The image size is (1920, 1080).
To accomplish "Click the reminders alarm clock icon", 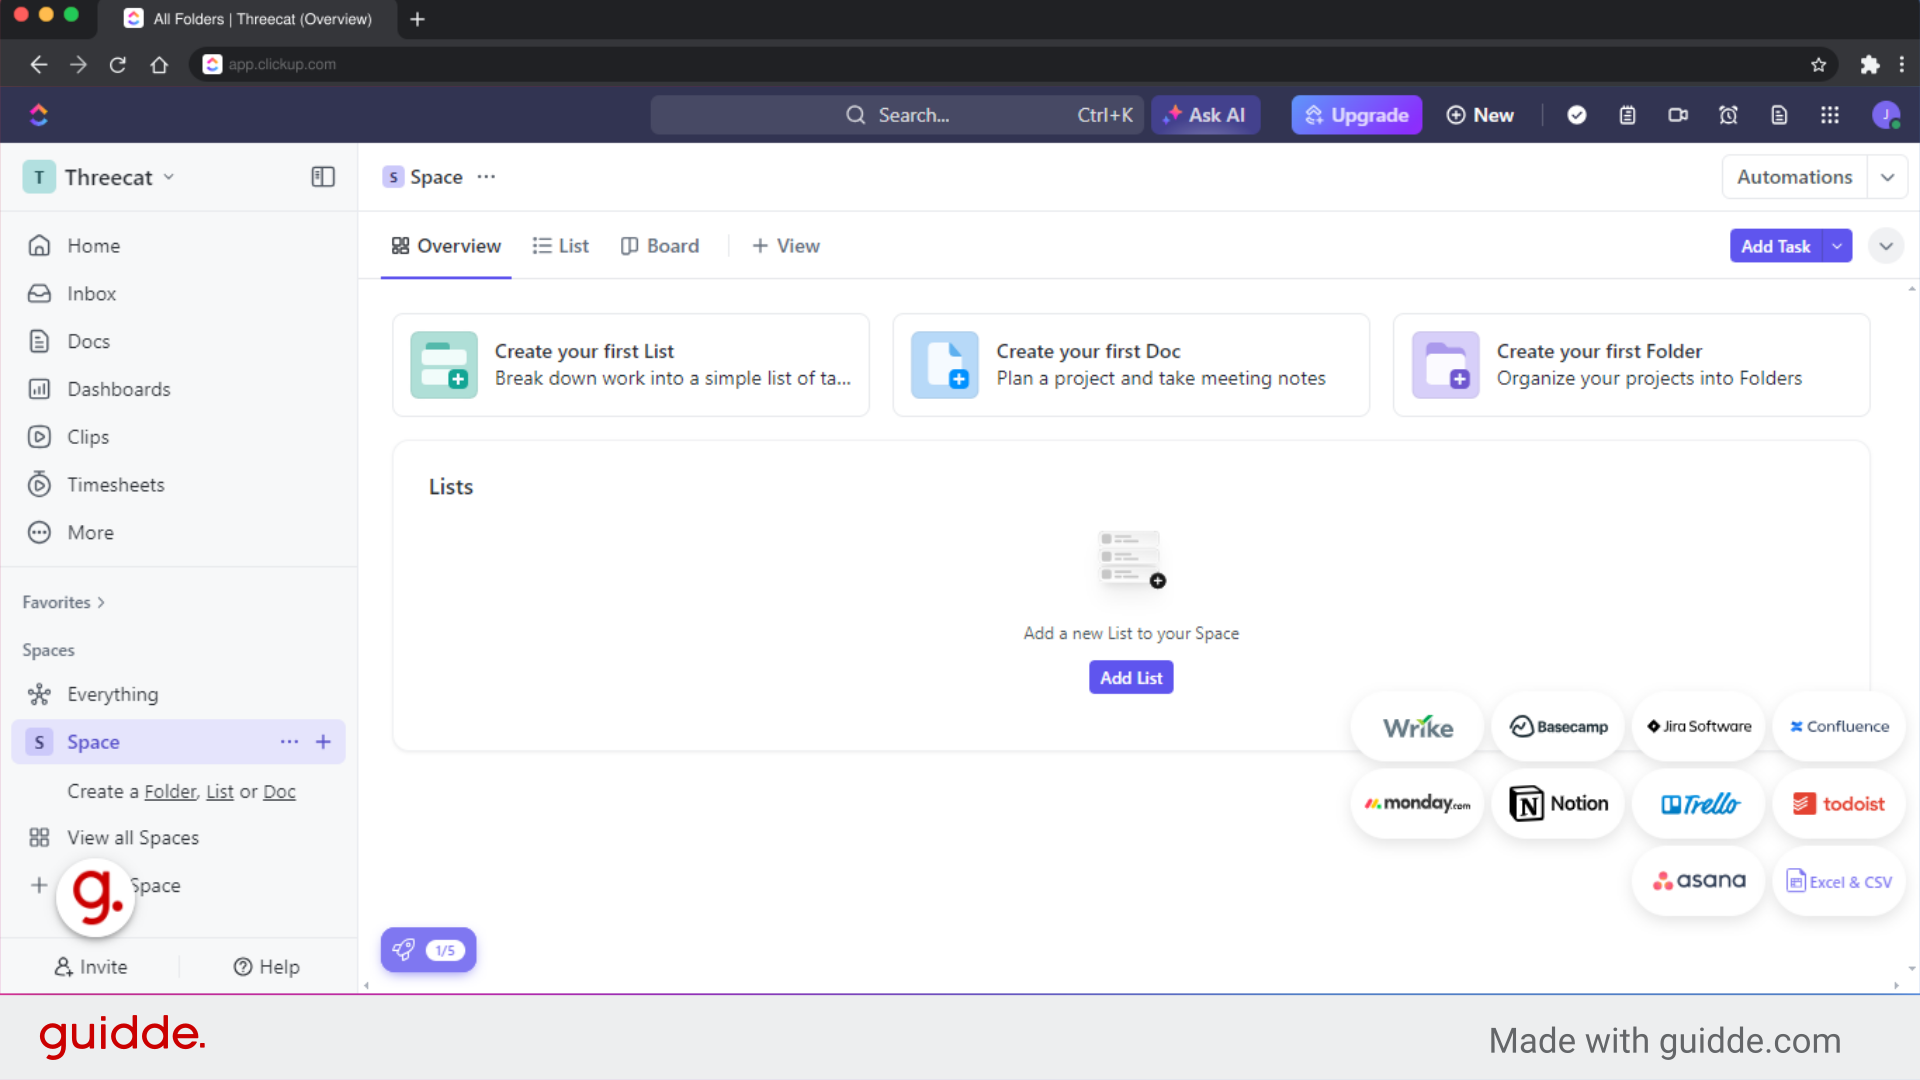I will 1729,115.
